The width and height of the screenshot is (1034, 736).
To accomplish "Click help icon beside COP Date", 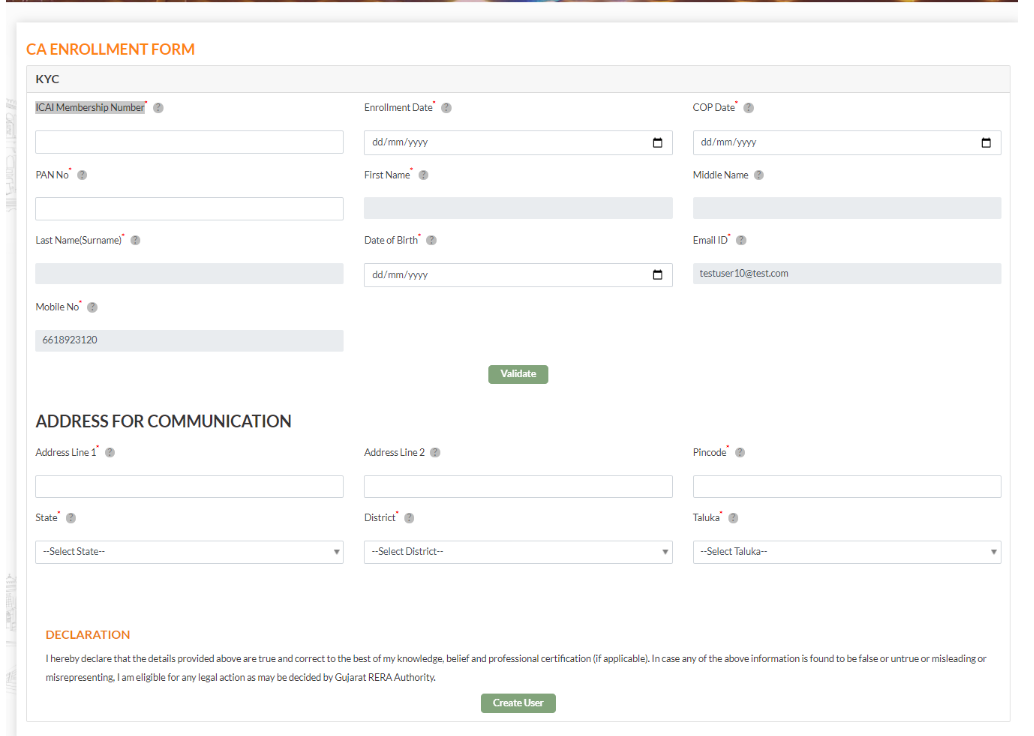I will click(748, 107).
